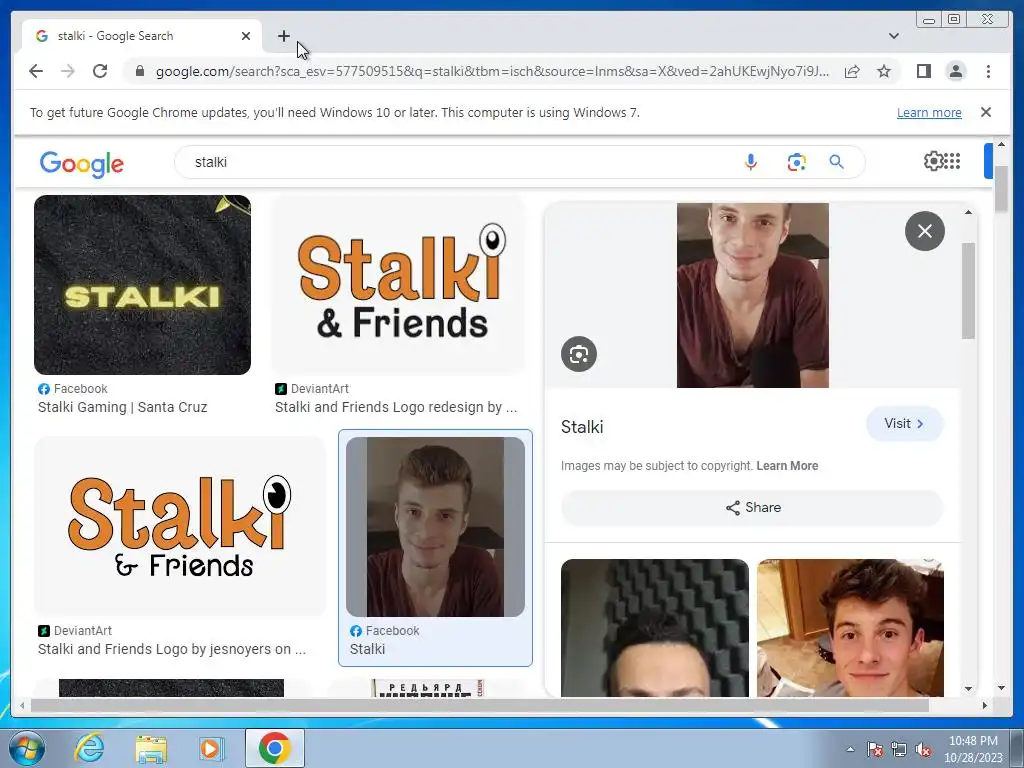Viewport: 1024px width, 768px height.
Task: Click Chrome taskbar button
Action: pos(275,748)
